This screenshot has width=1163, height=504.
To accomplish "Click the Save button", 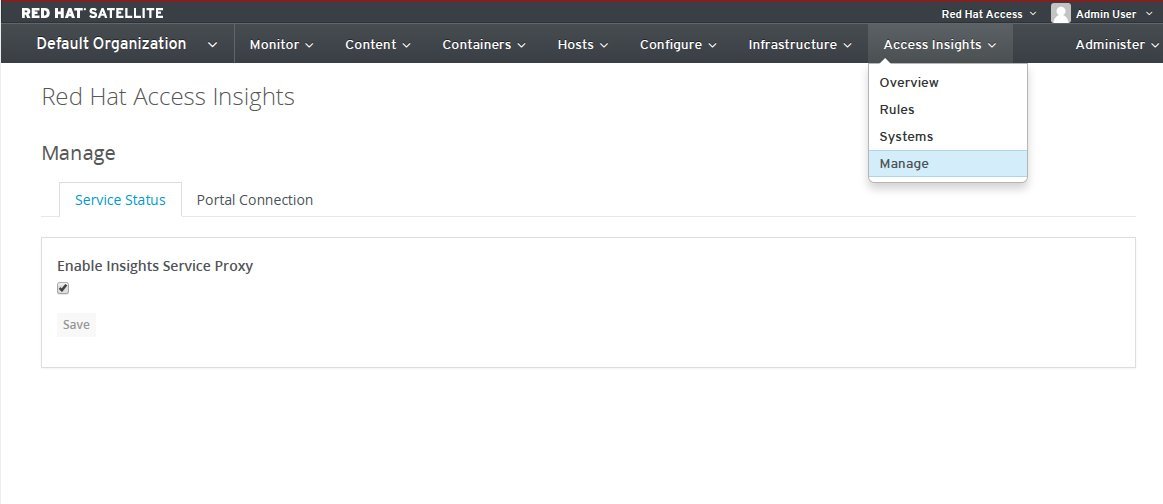I will [76, 325].
